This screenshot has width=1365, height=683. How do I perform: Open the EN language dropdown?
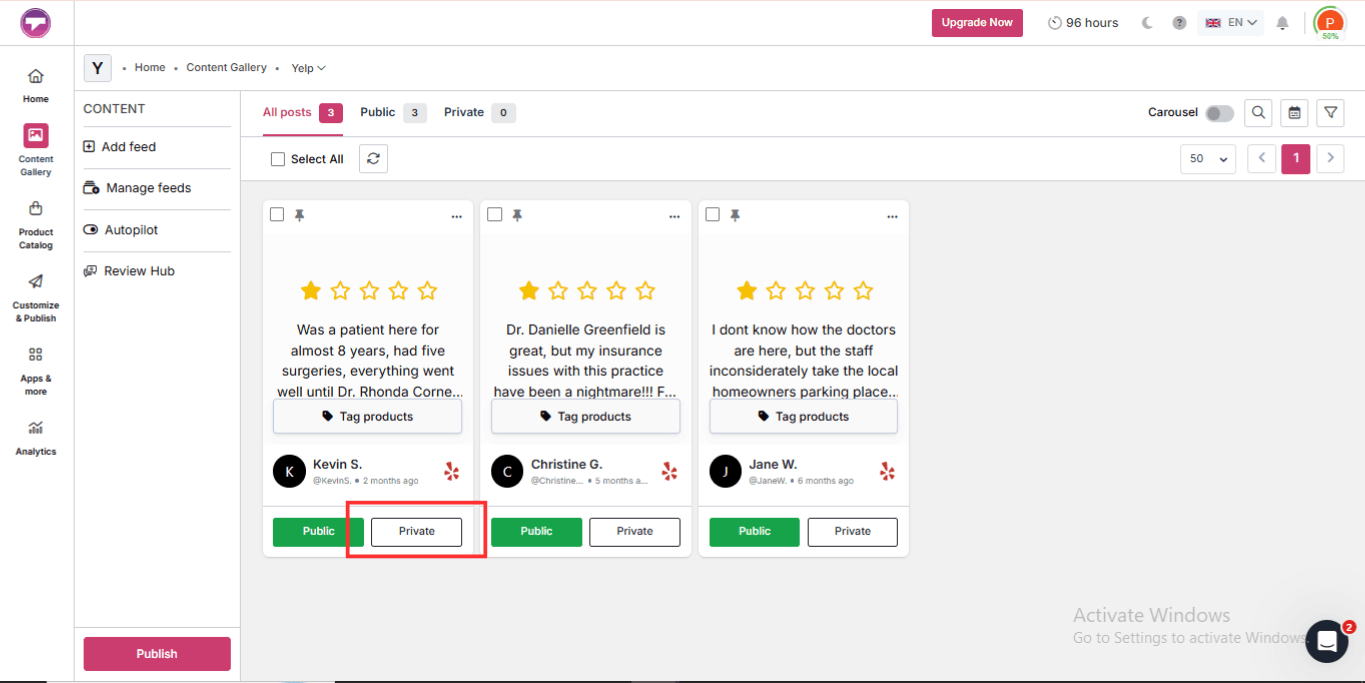coord(1231,23)
